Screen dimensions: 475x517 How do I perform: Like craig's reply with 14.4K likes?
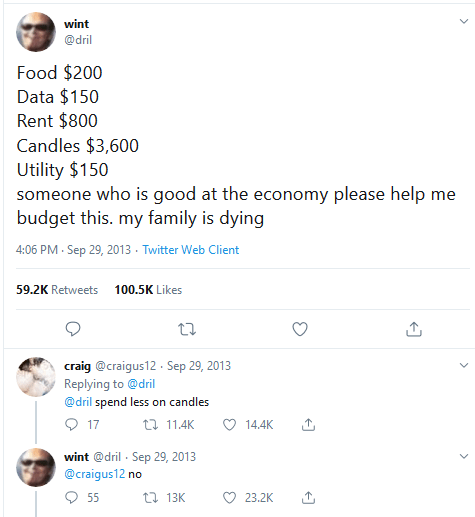229,425
